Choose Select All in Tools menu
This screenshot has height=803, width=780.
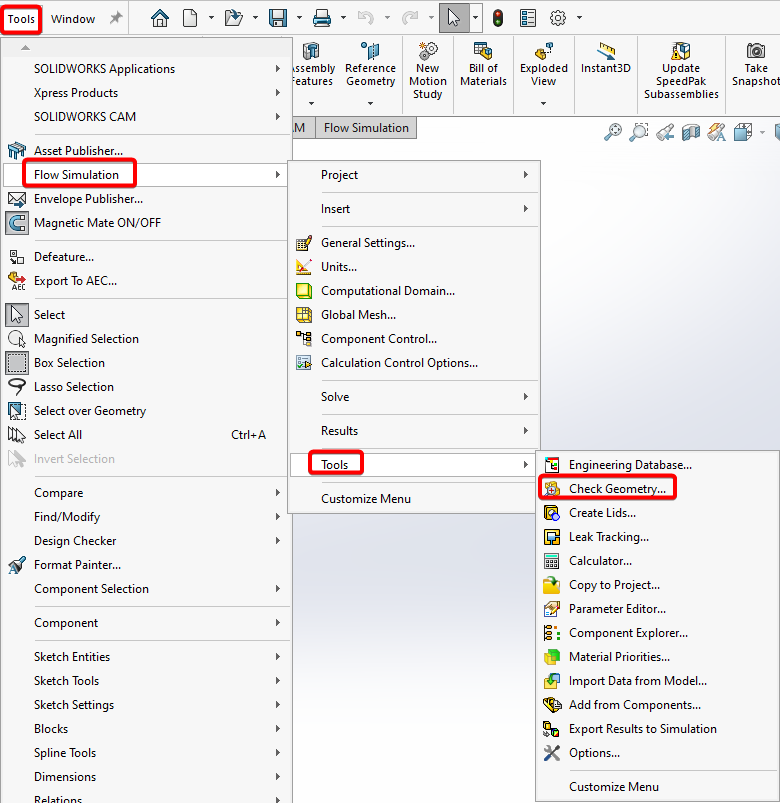tap(146, 435)
